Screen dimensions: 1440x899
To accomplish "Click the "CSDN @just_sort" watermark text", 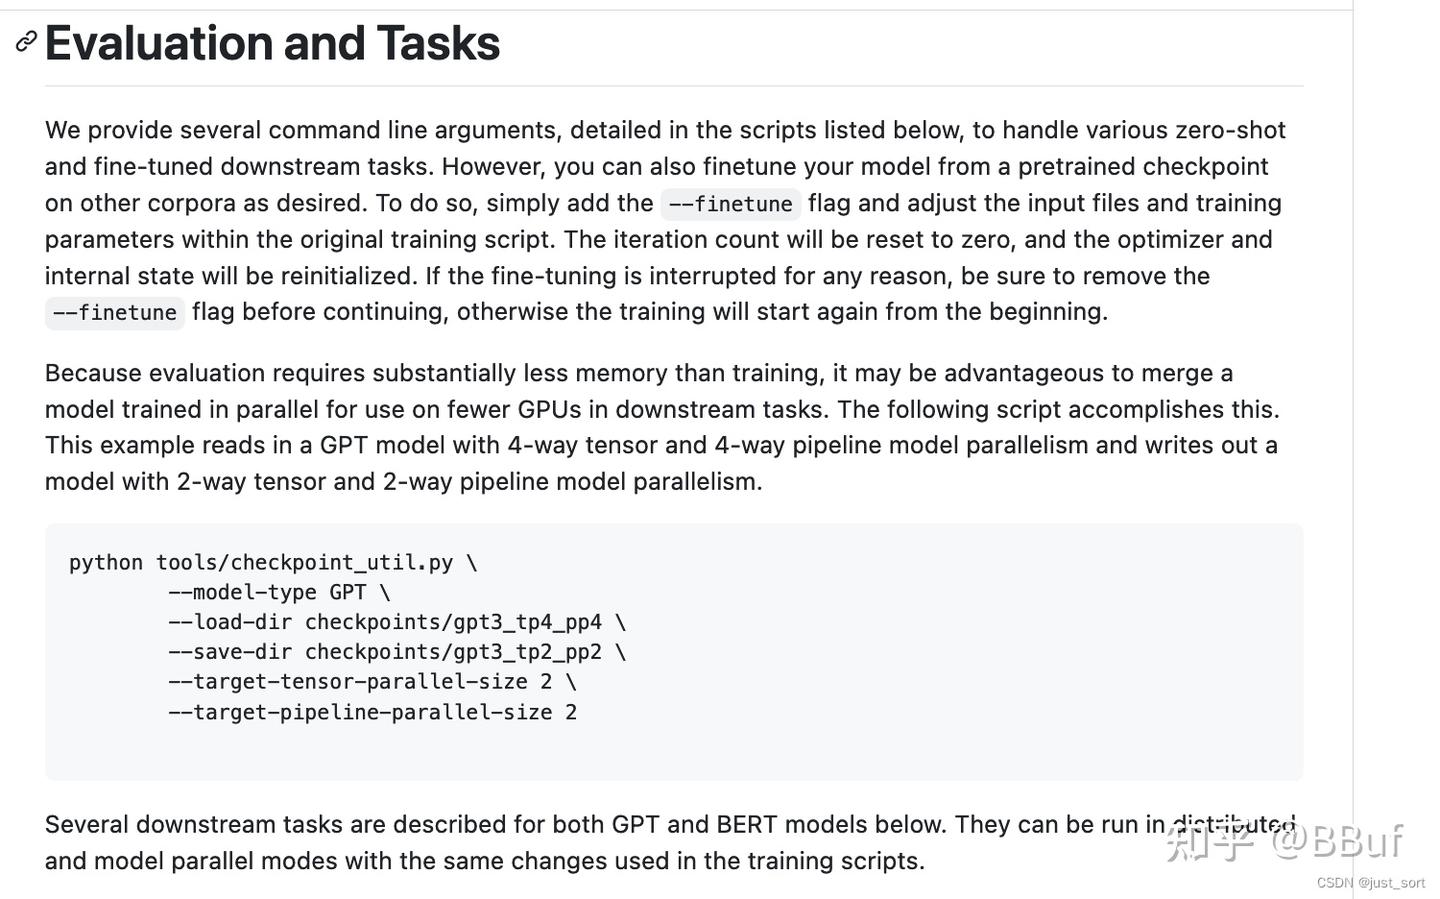I will pos(1370,883).
